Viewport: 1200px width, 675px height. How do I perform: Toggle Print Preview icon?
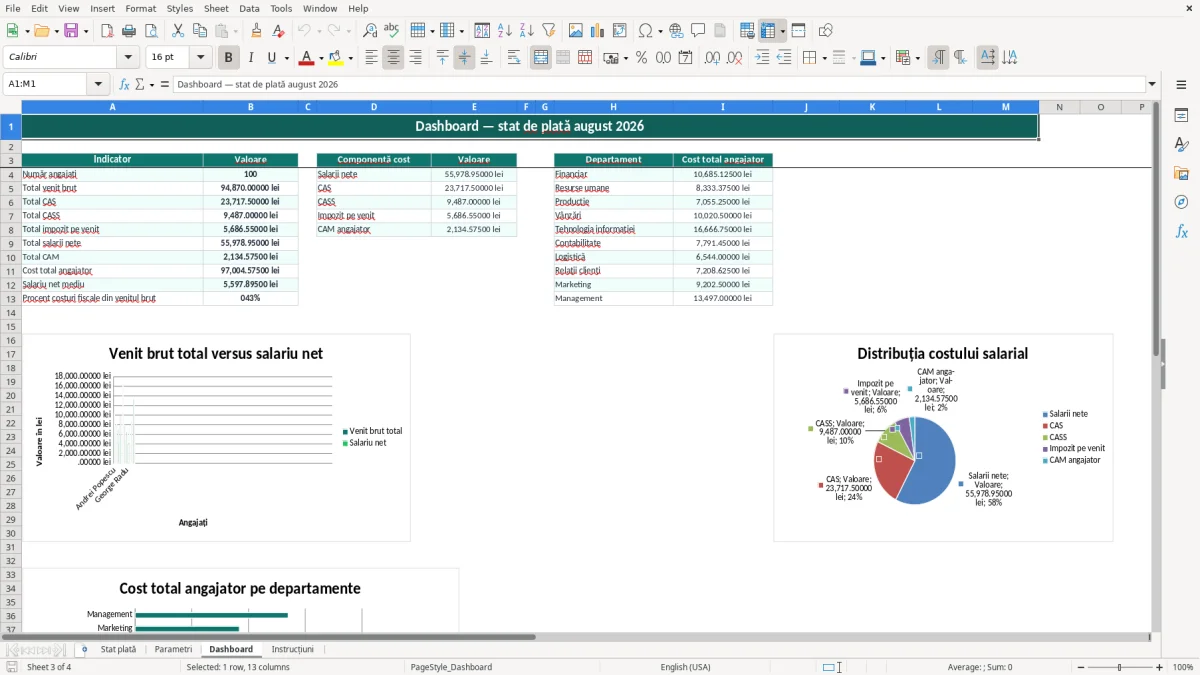(151, 31)
